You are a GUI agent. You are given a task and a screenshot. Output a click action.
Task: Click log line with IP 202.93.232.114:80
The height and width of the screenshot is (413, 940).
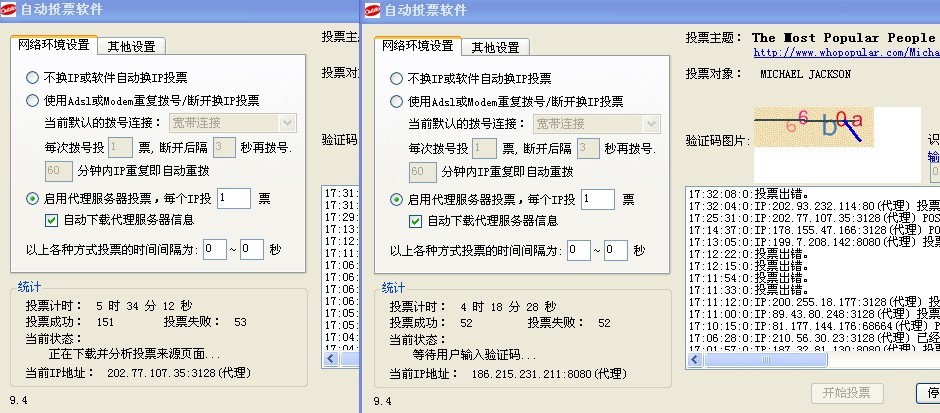pos(814,206)
